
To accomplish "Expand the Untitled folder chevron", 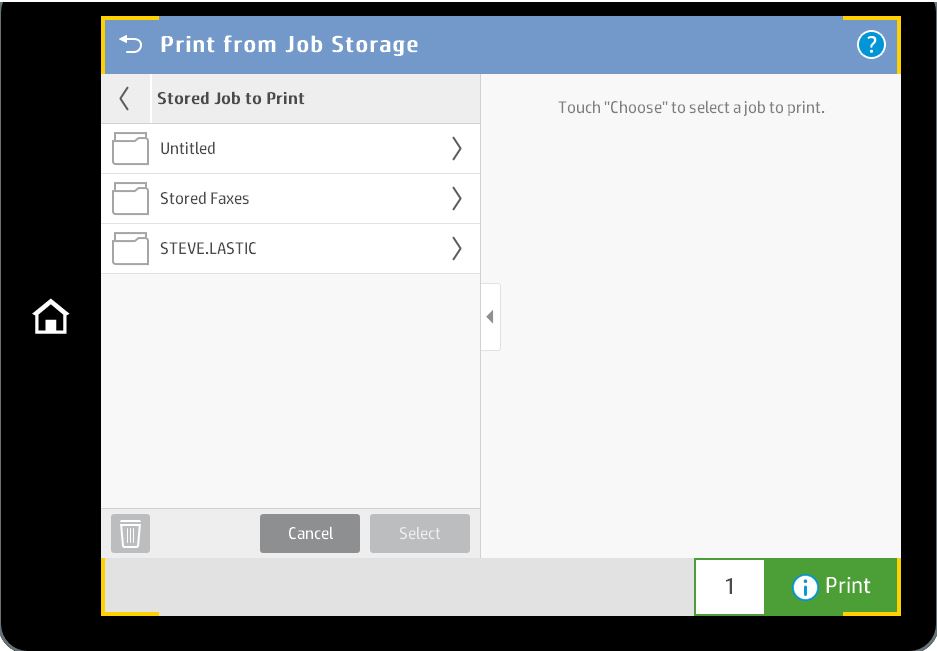I will (457, 149).
